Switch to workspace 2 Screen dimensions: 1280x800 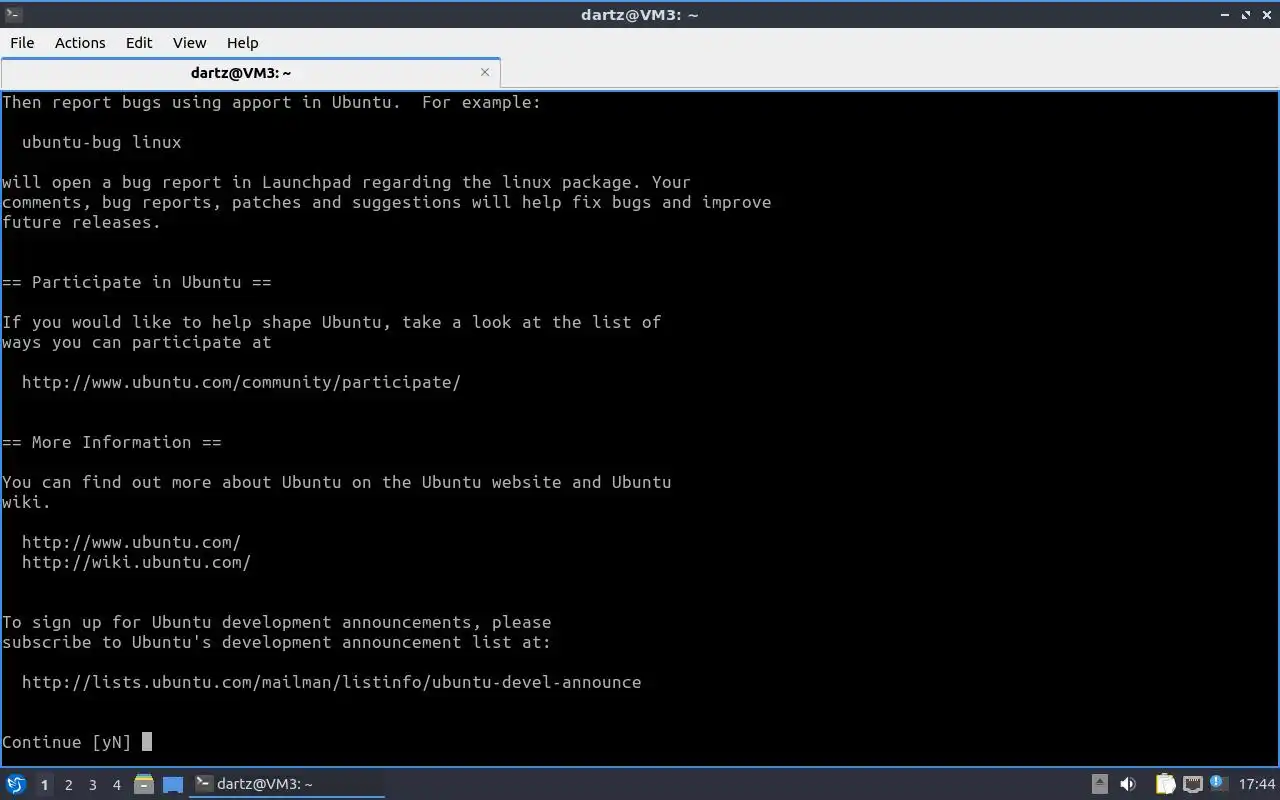tap(68, 785)
